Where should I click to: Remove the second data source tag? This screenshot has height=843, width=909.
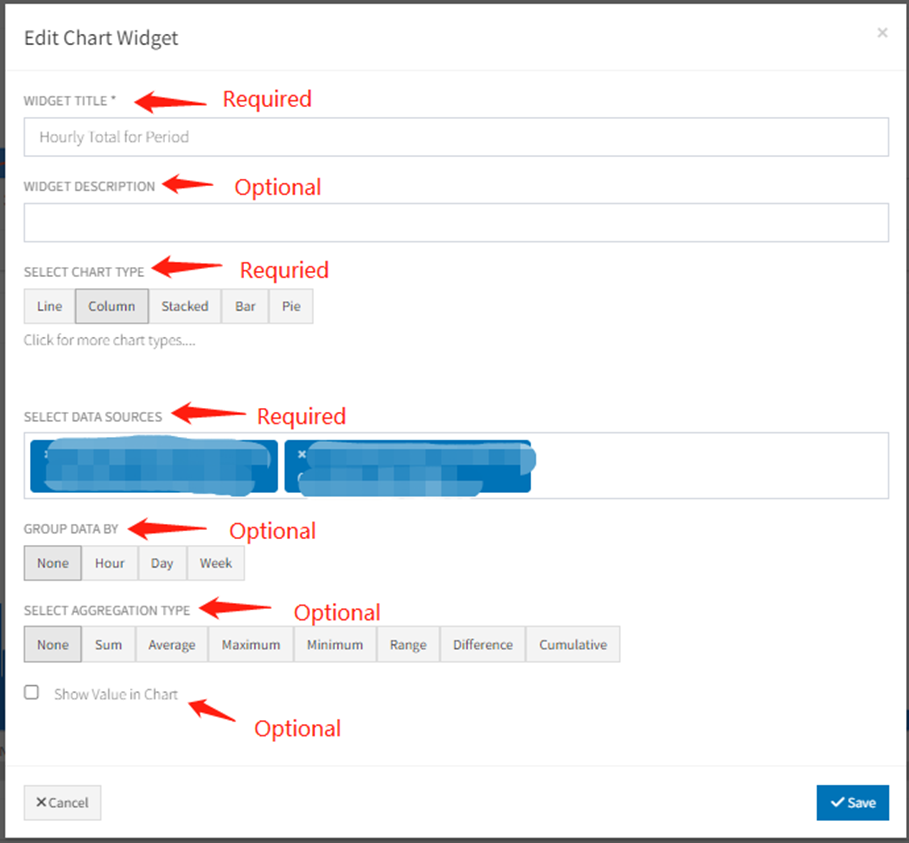point(302,454)
